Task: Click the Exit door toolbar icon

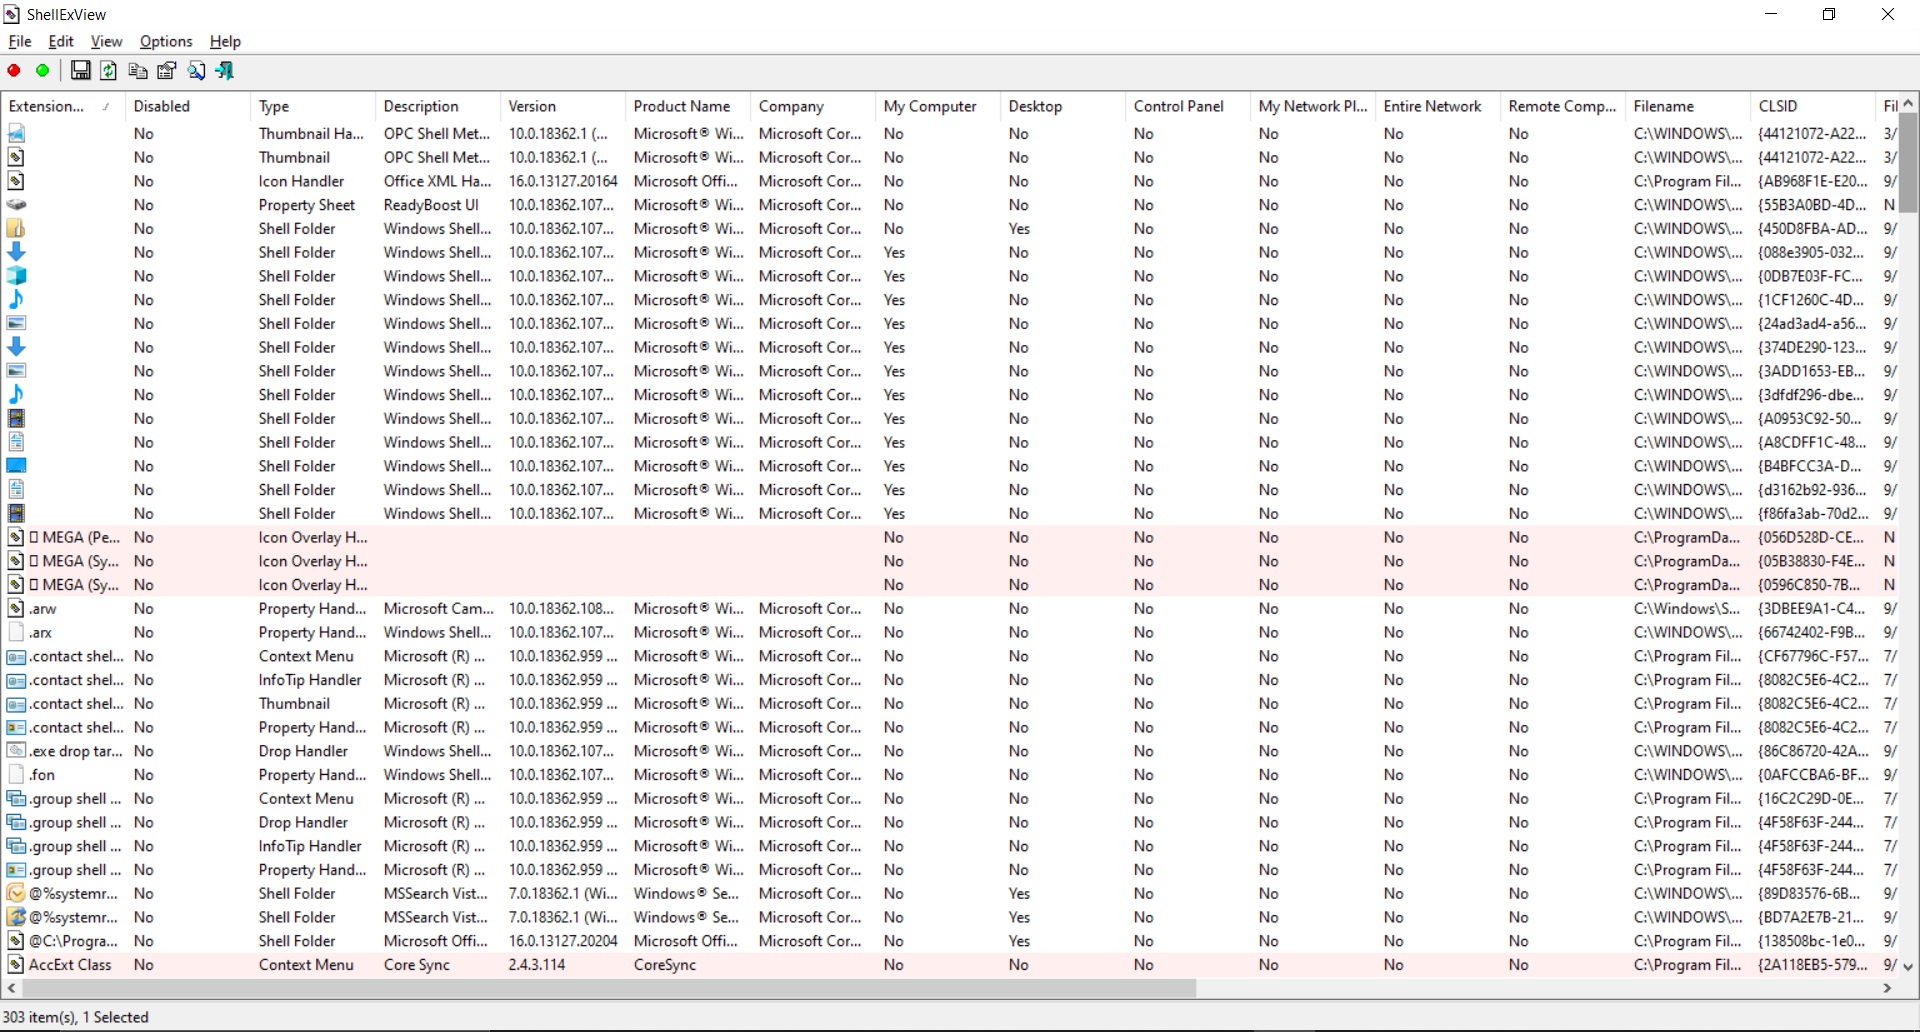Action: click(225, 70)
